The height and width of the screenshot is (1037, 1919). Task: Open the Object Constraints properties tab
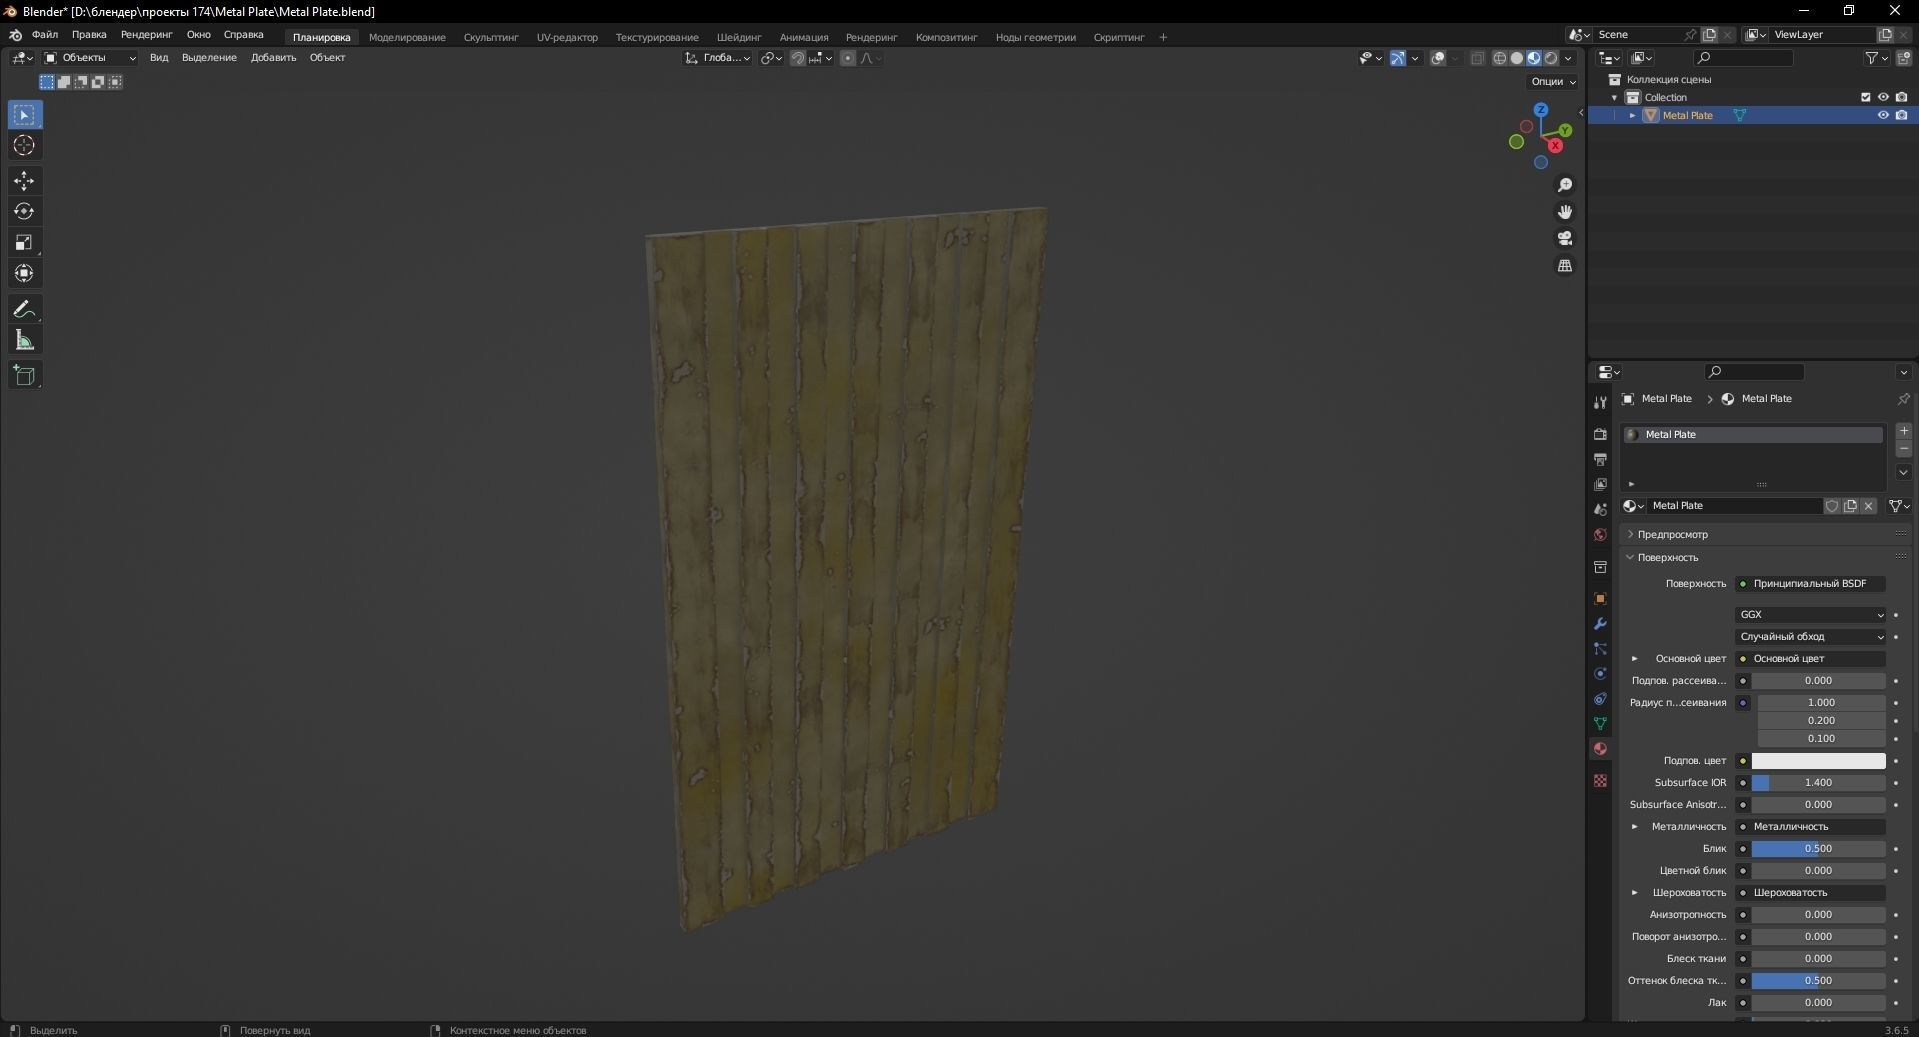click(x=1600, y=698)
